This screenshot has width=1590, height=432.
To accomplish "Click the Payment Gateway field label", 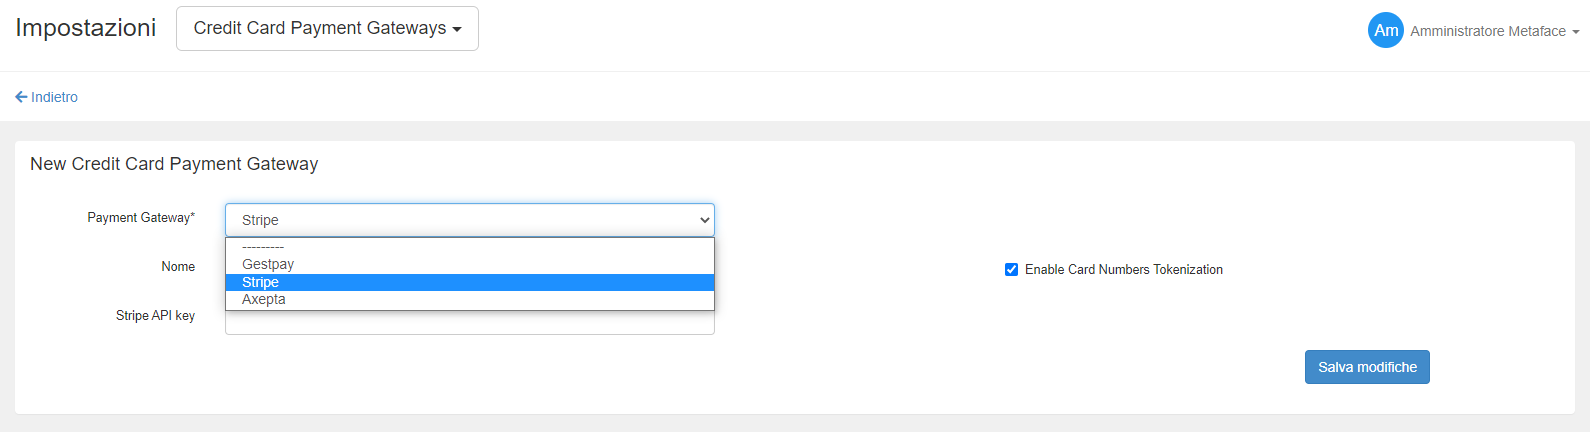I will [141, 217].
